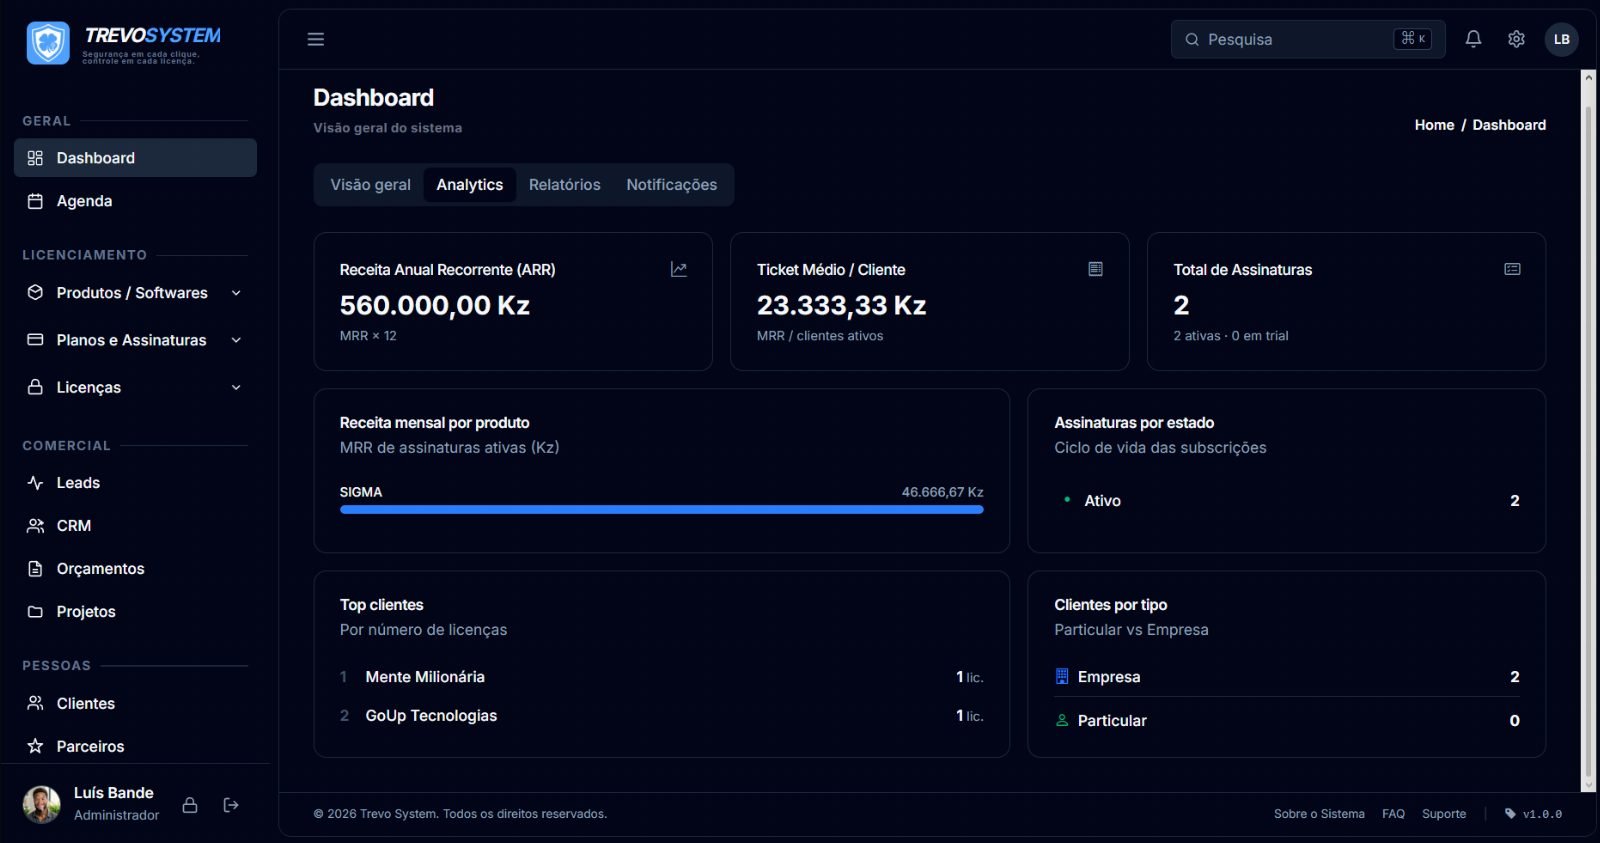This screenshot has width=1600, height=843.
Task: Expand the Licenças submenu
Action: point(136,387)
